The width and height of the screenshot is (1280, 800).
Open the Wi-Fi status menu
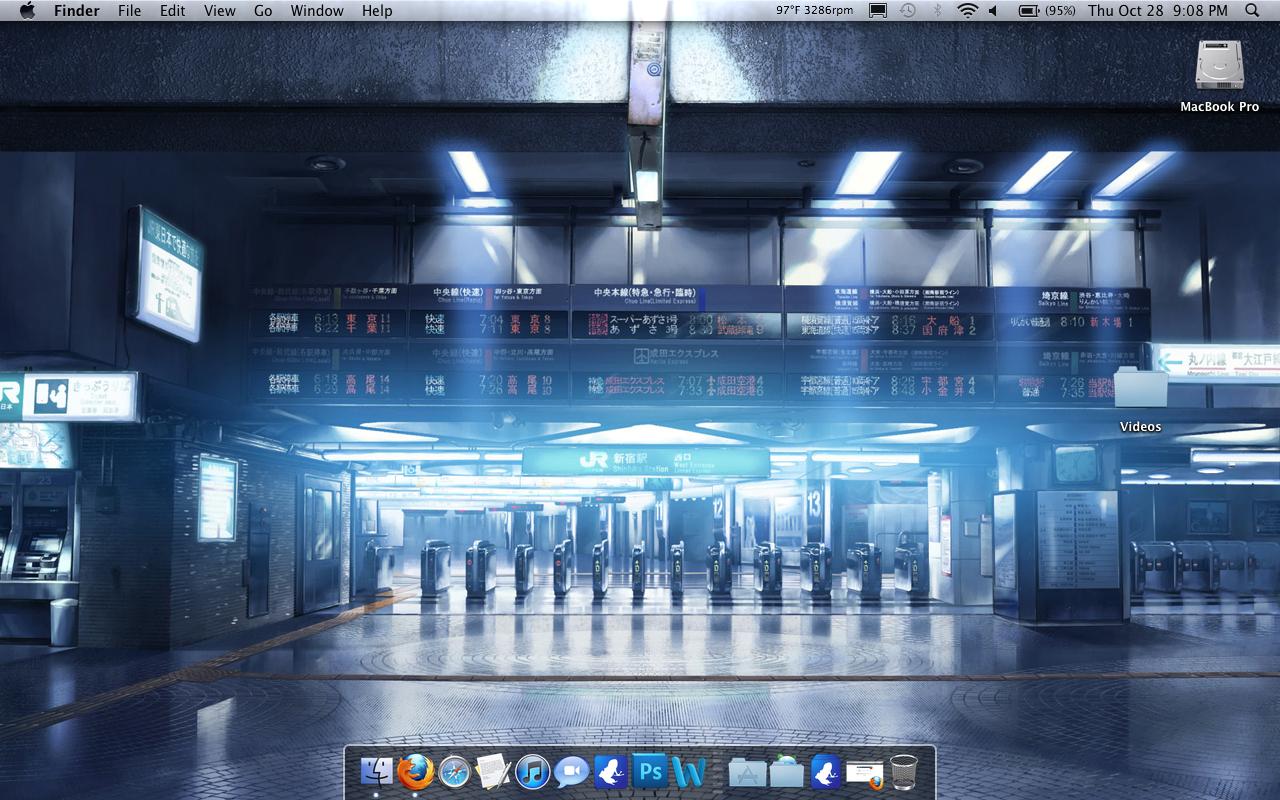click(966, 10)
